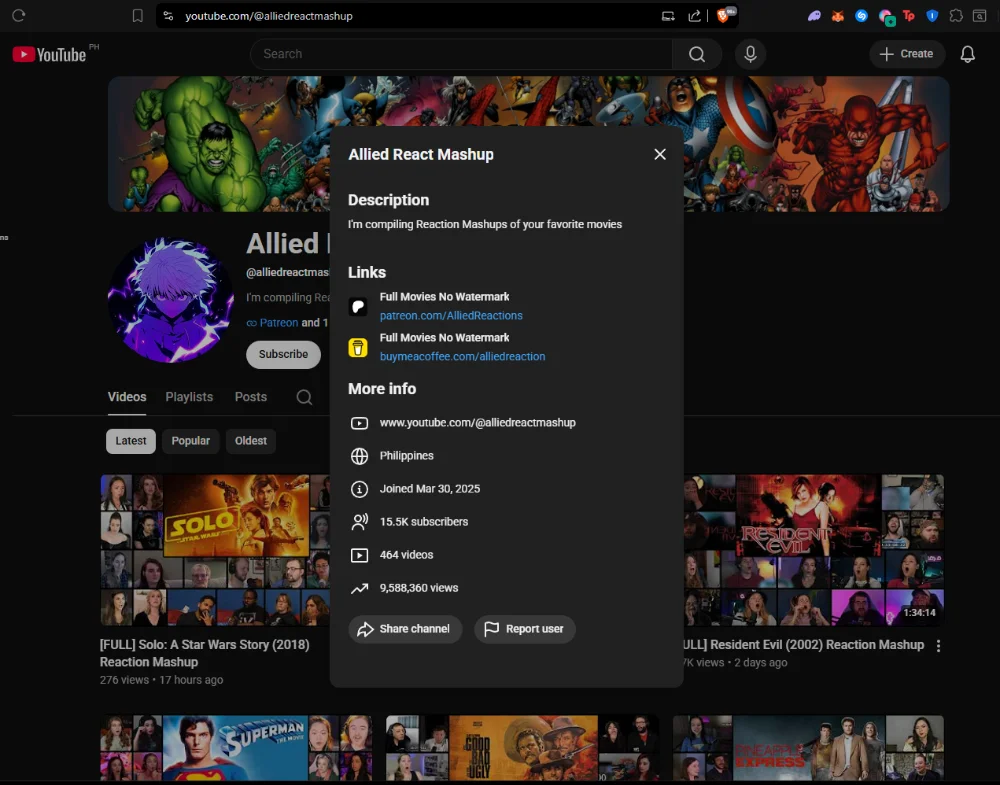This screenshot has width=1000, height=785.
Task: Open the blue shield extension icon
Action: [x=932, y=16]
